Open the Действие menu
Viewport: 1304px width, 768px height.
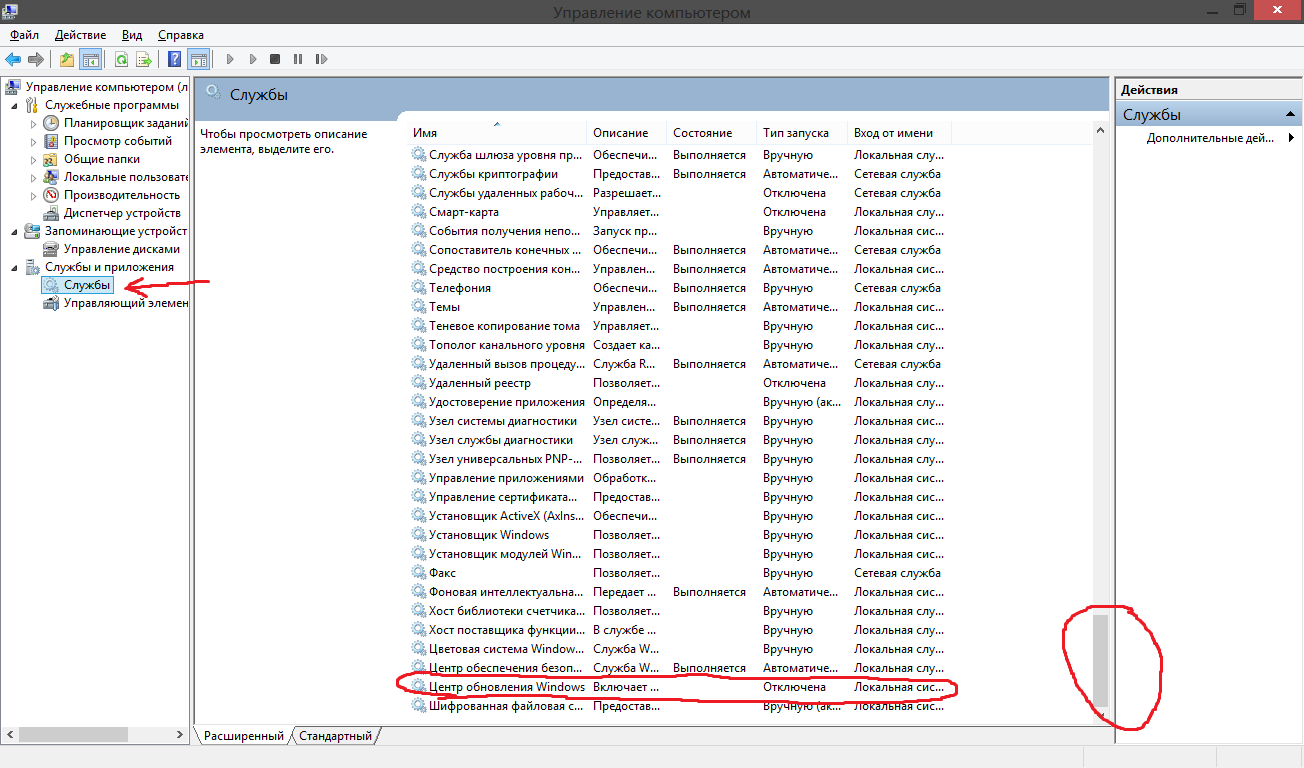click(80, 35)
